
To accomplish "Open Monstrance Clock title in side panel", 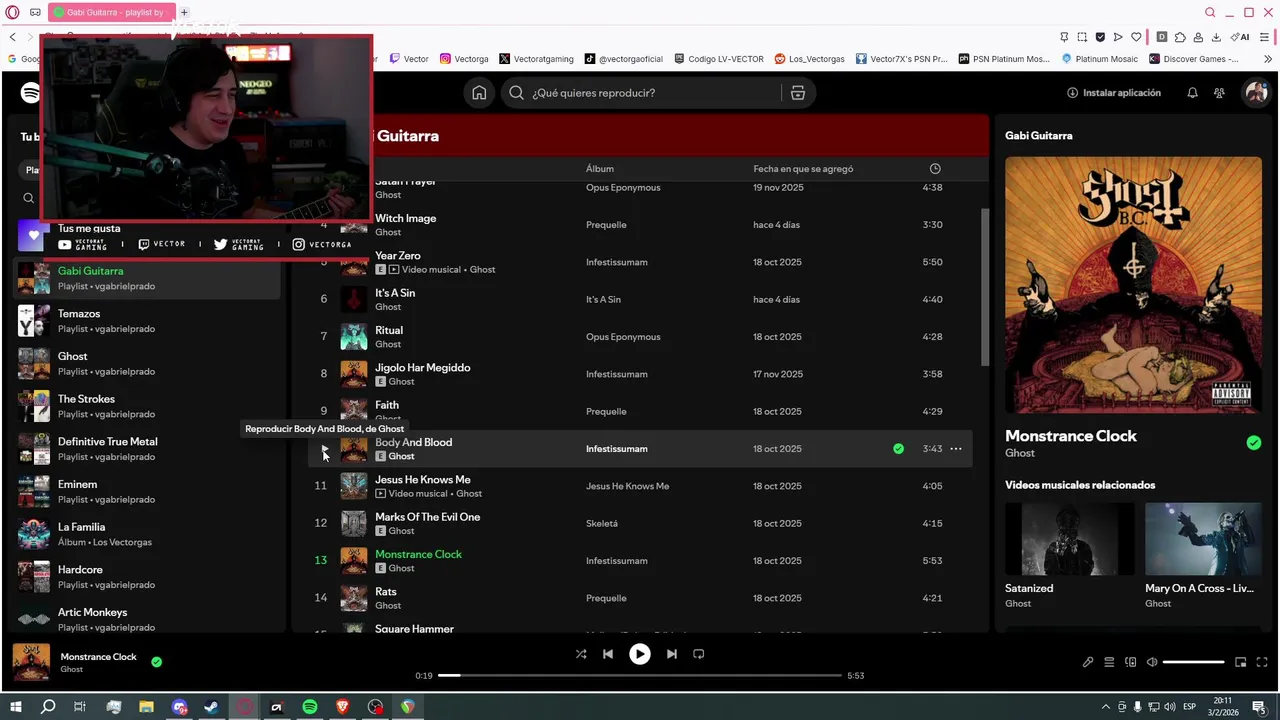I will [x=1071, y=436].
